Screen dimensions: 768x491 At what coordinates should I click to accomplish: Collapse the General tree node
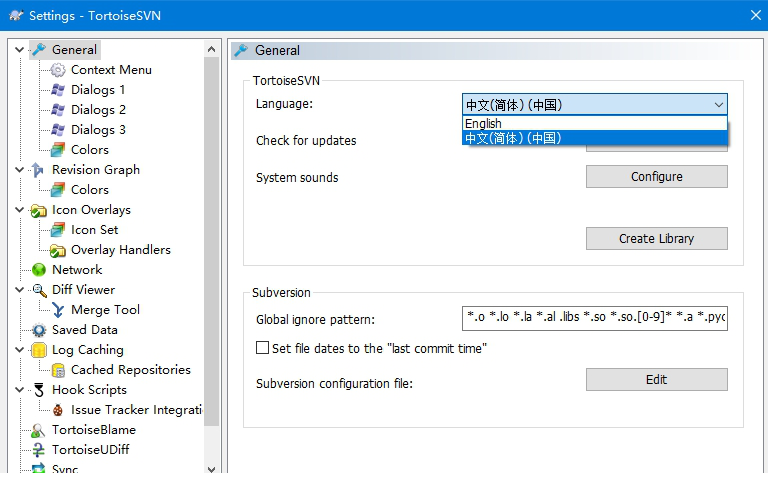coord(19,49)
